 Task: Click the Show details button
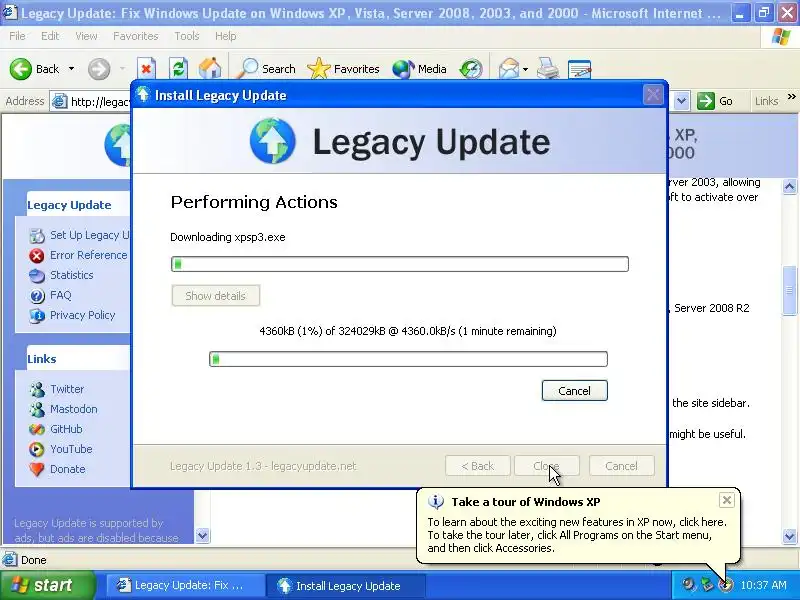215,296
